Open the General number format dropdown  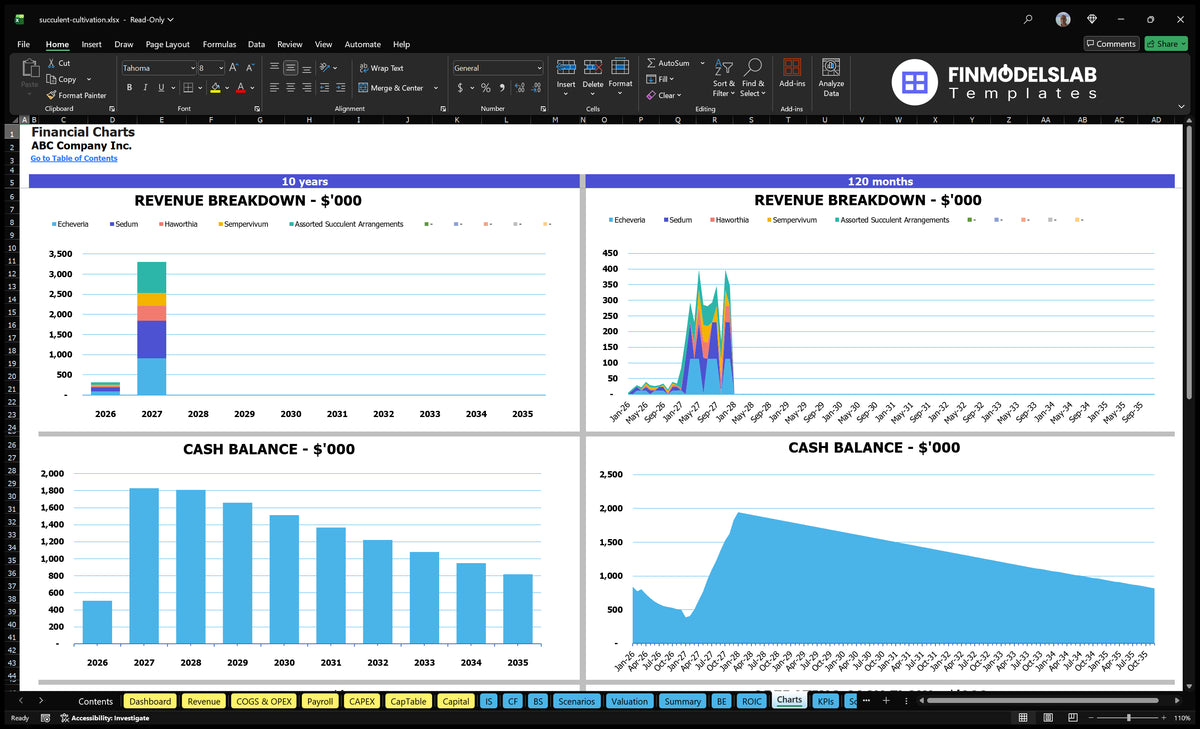[x=539, y=68]
